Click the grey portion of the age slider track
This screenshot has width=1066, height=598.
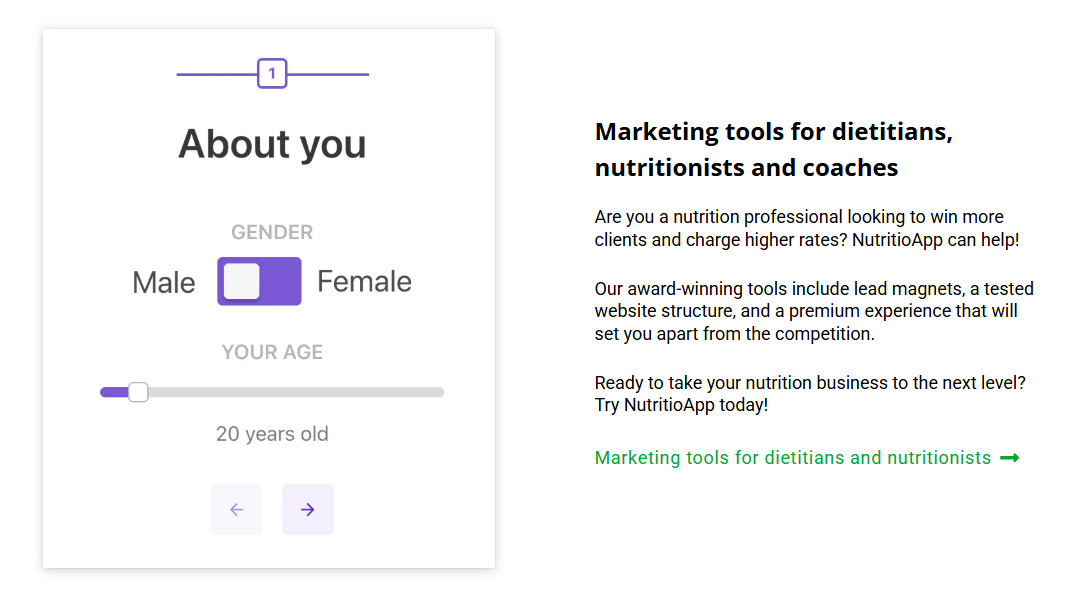pos(300,392)
